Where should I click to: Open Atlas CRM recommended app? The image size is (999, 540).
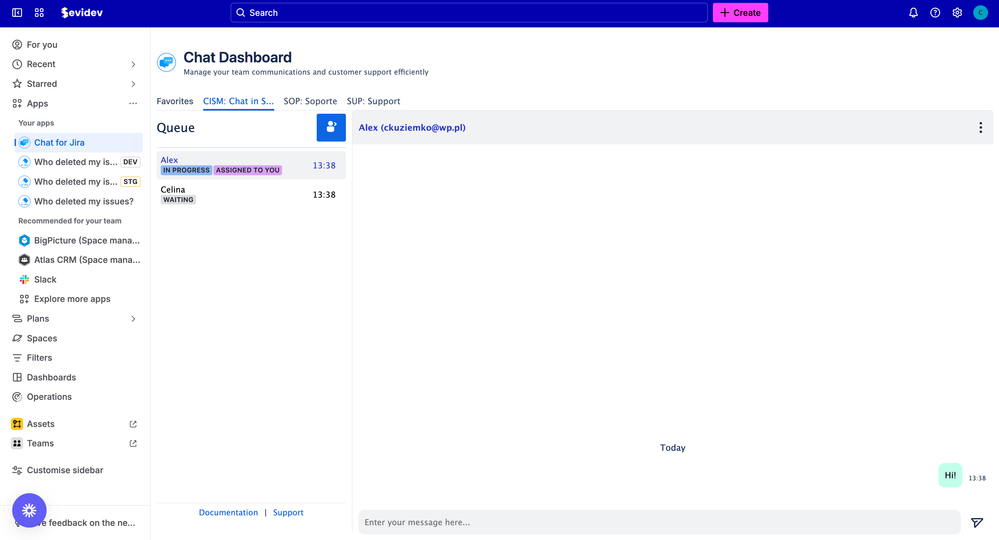(78, 260)
